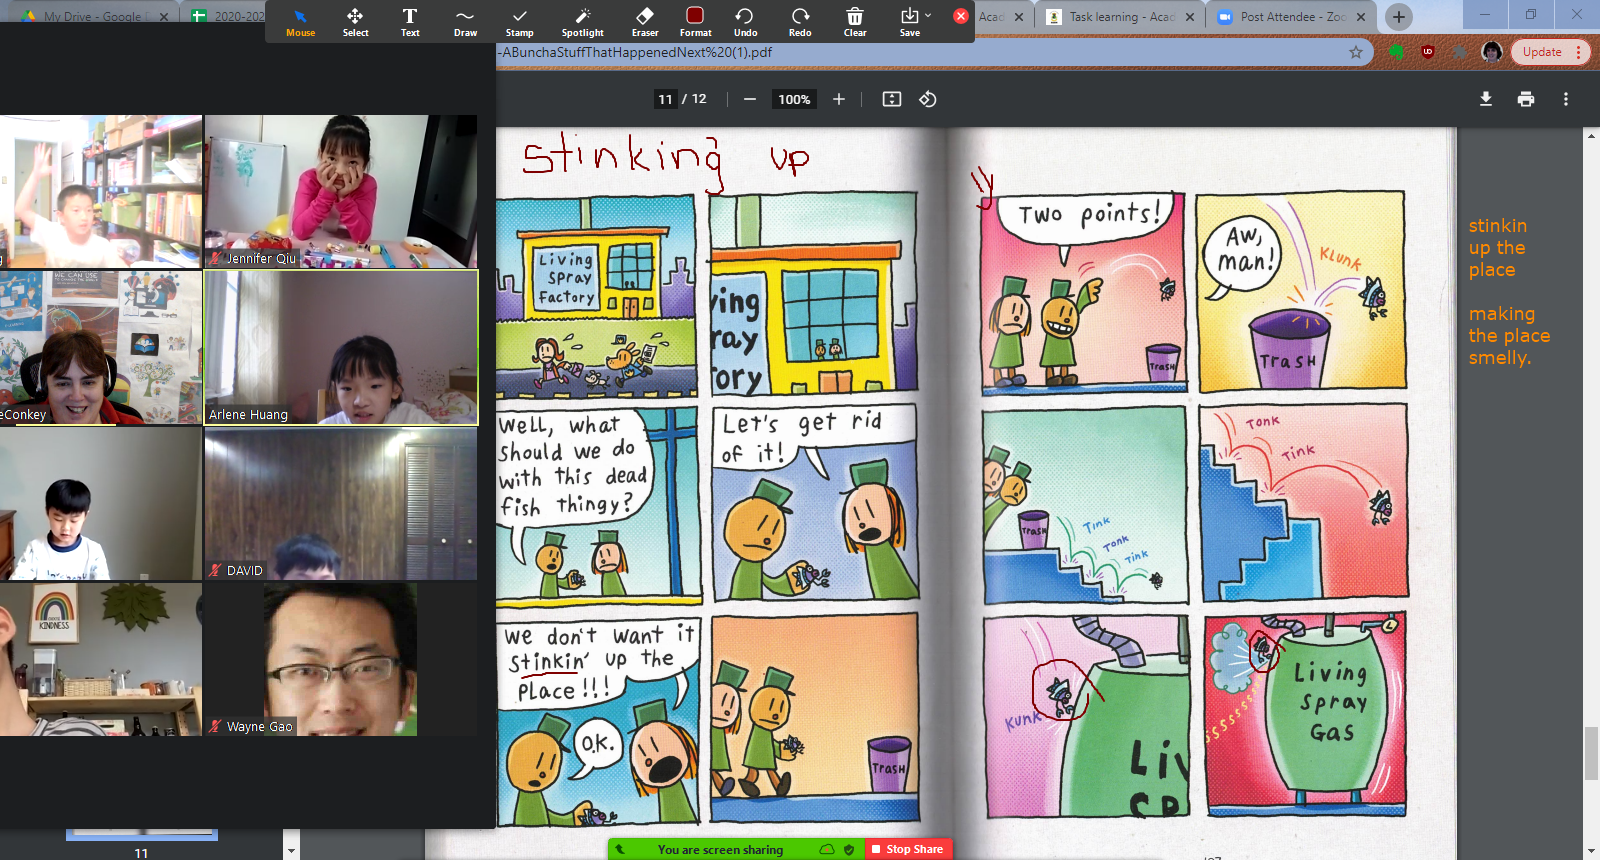Viewport: 1600px width, 860px height.
Task: Close the Task learning tab
Action: coord(1190,17)
